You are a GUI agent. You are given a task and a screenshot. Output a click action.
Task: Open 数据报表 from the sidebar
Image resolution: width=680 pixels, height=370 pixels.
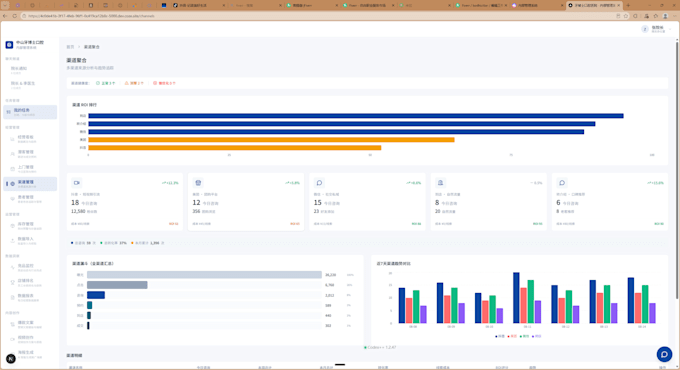coord(30,297)
